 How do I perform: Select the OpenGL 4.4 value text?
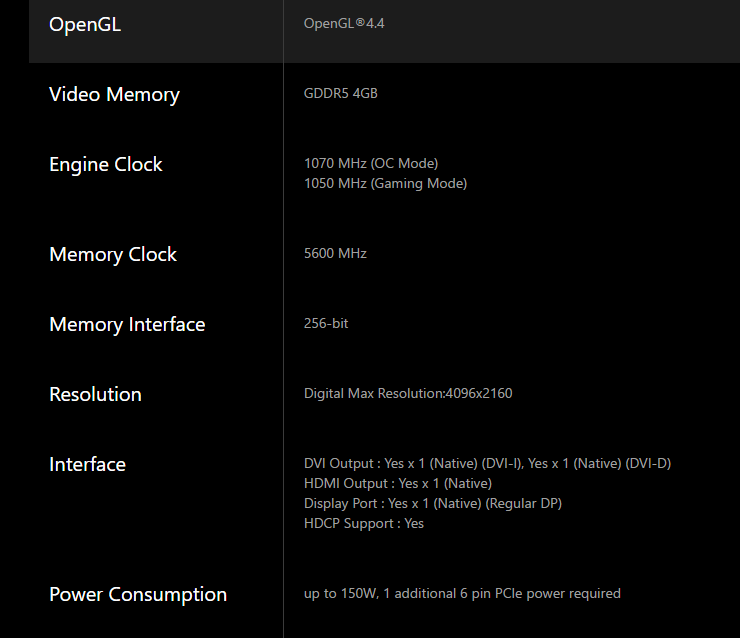pyautogui.click(x=344, y=24)
